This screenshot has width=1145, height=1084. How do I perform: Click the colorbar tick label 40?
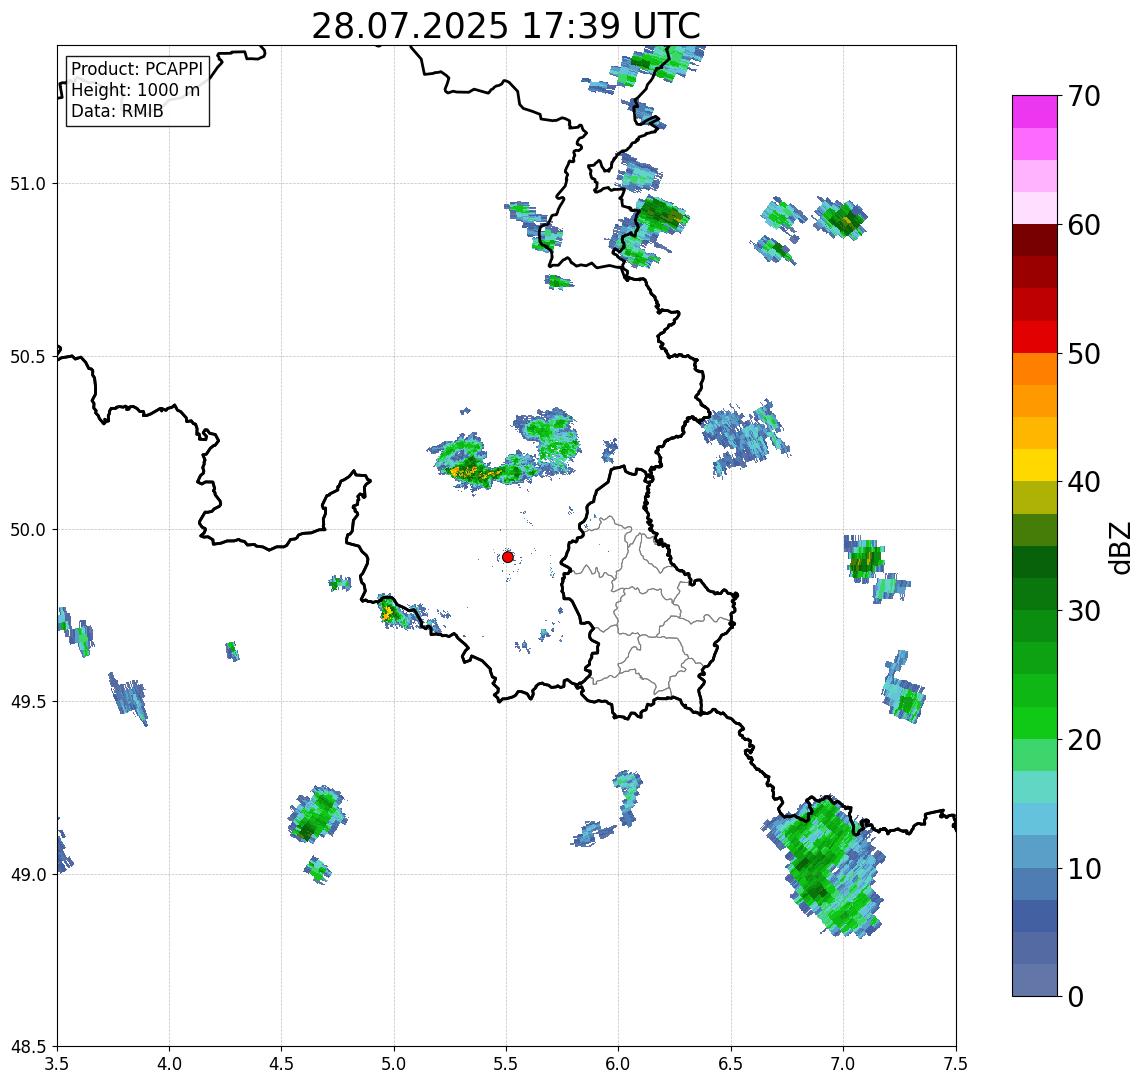[1084, 482]
